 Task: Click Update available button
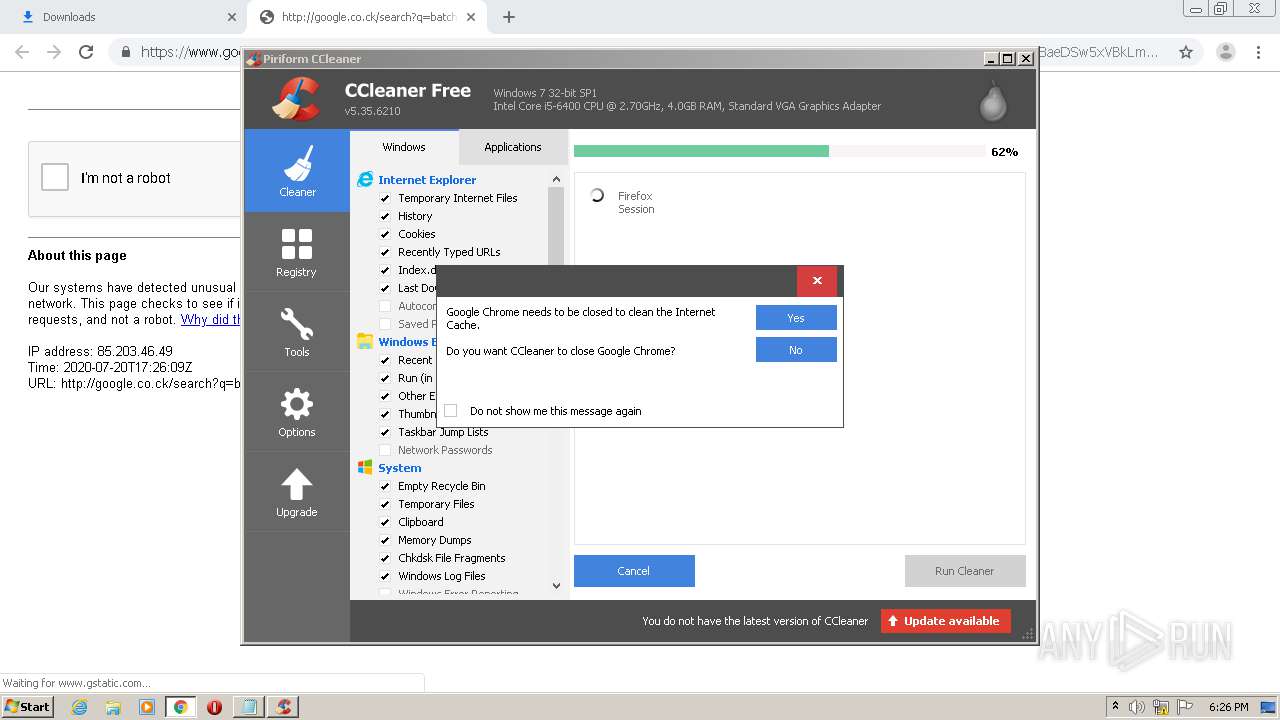946,621
